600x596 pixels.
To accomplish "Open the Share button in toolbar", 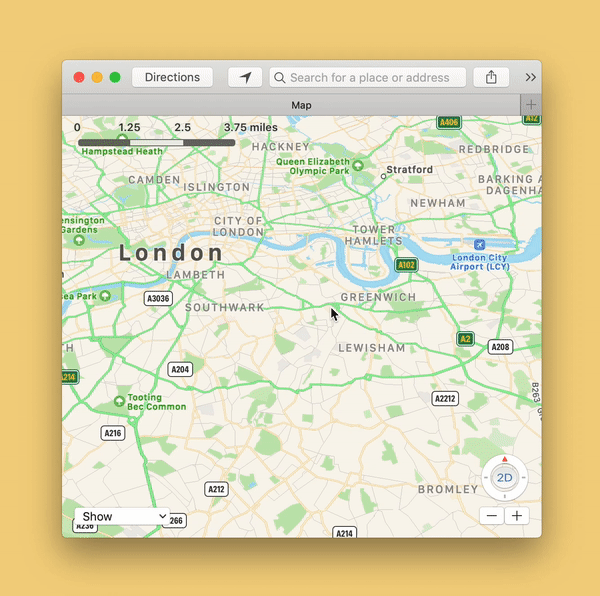I will 491,77.
